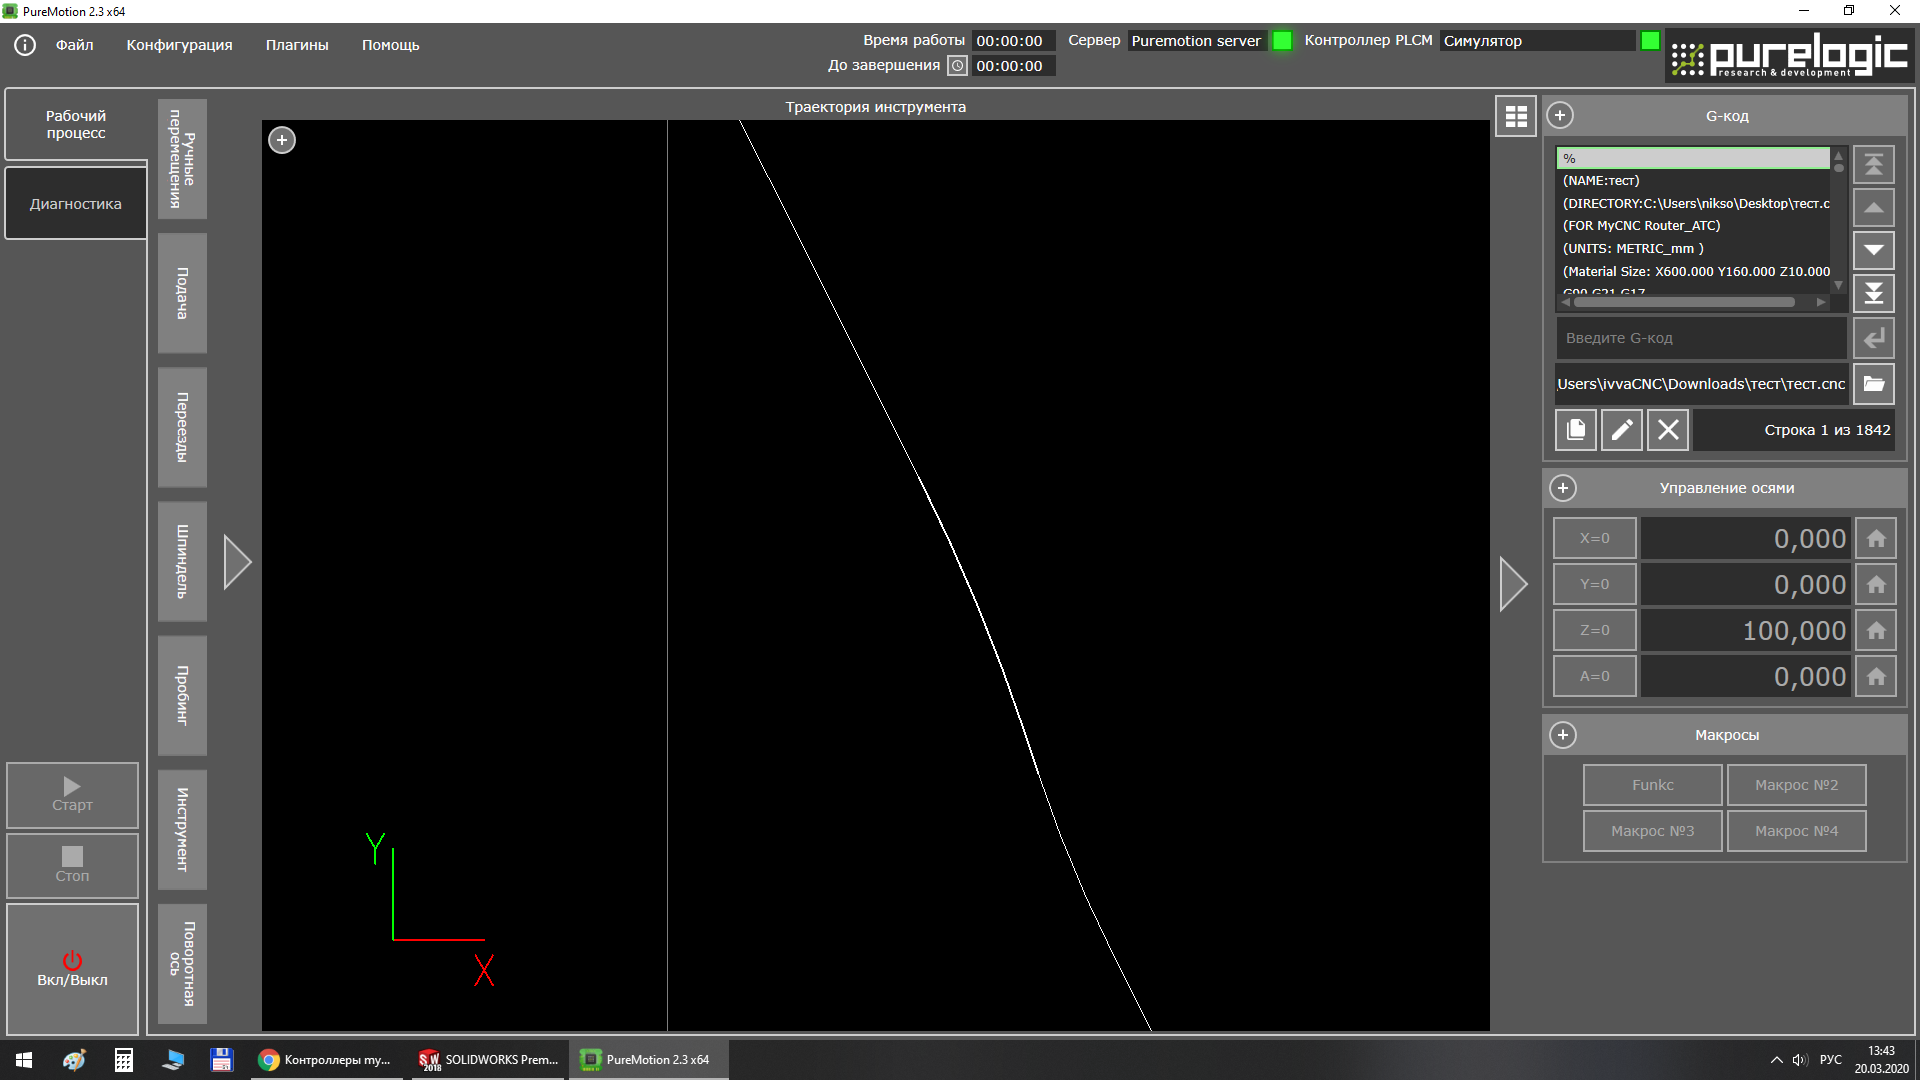Submit entered G-code with enter icon
Image resolution: width=1920 pixels, height=1085 pixels.
(1873, 339)
